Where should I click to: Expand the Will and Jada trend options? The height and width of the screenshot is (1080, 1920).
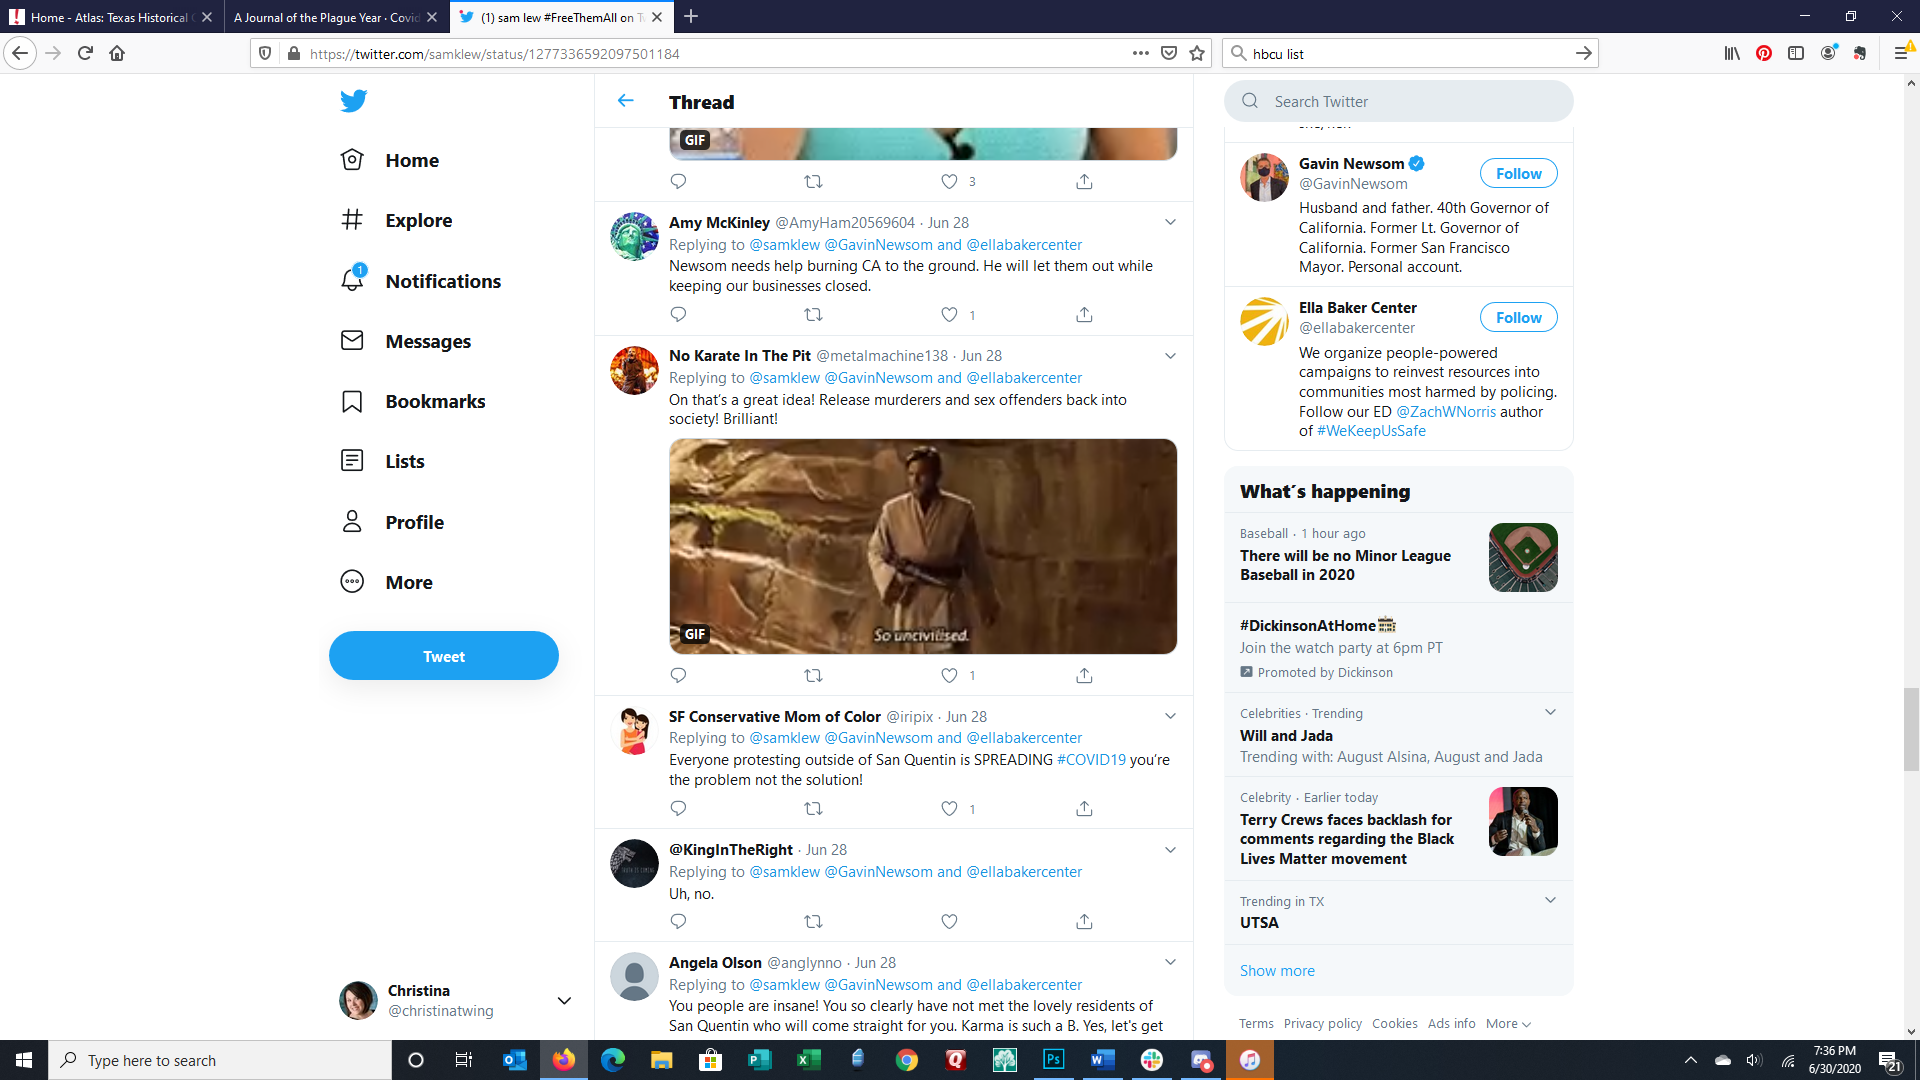point(1550,713)
